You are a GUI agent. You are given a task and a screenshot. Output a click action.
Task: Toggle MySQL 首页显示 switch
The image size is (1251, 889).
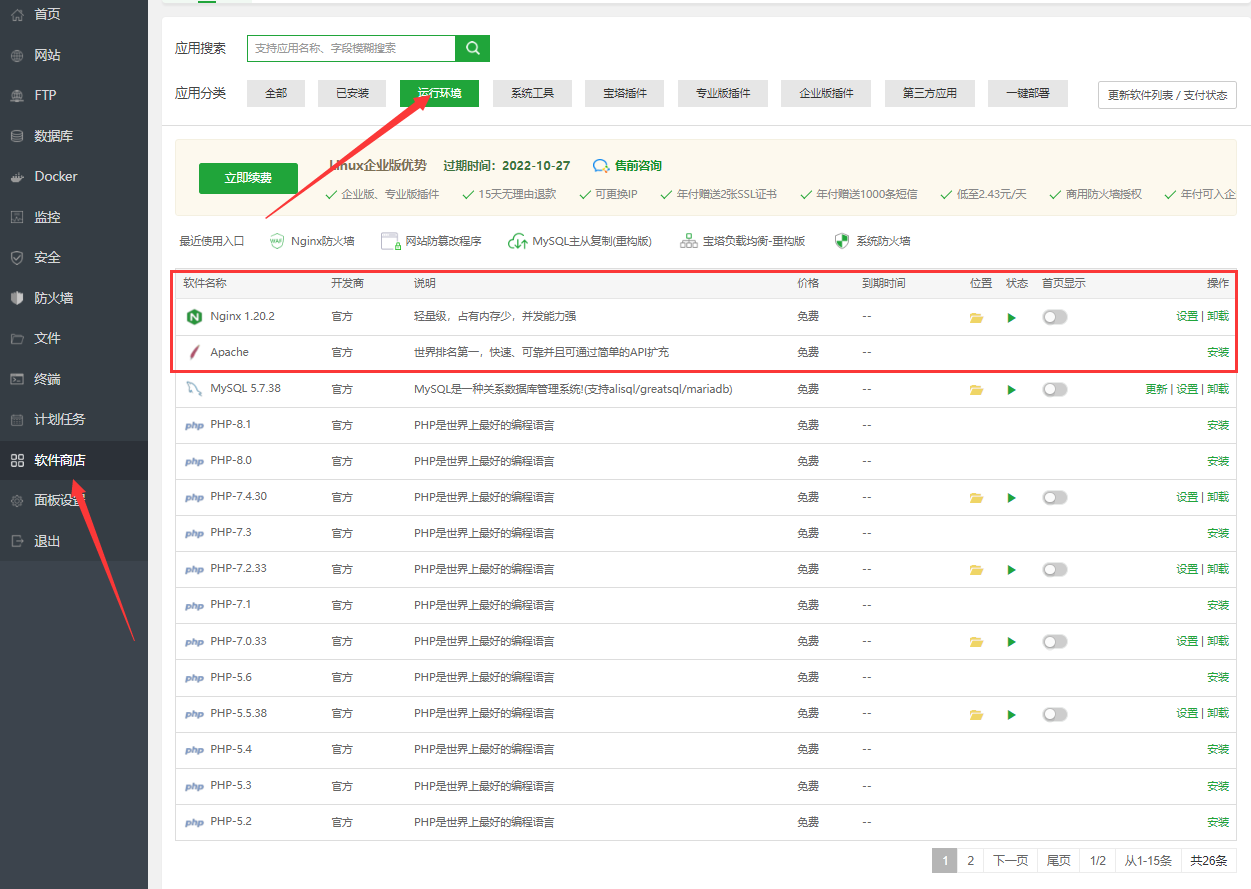pos(1055,389)
